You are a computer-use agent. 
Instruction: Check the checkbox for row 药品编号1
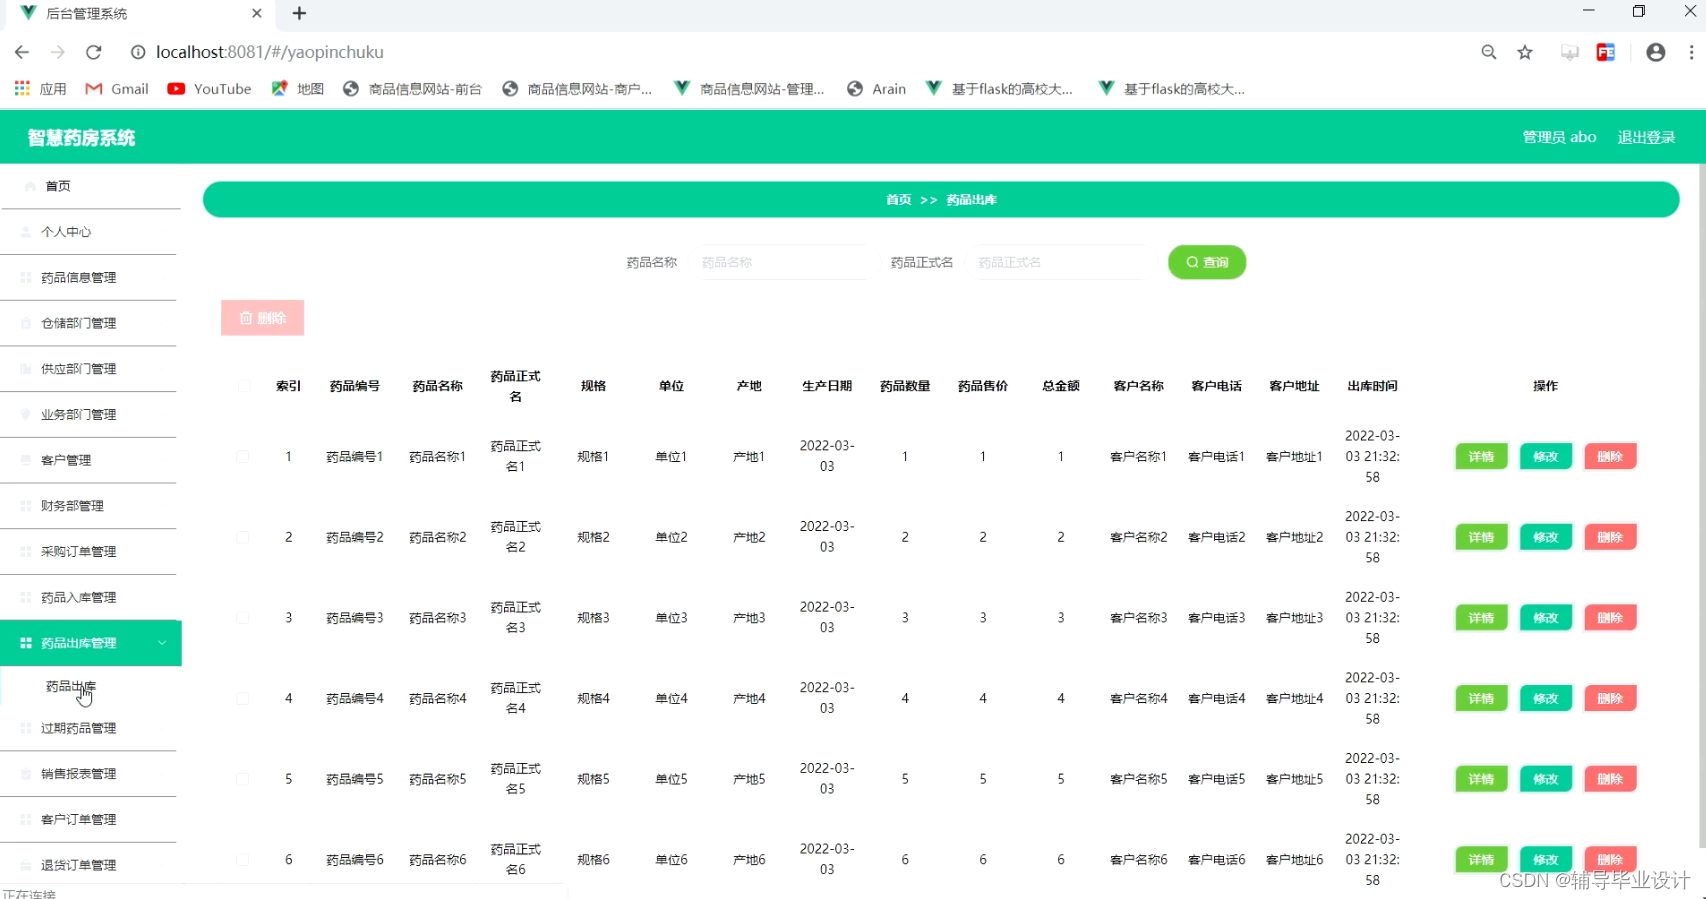[243, 457]
